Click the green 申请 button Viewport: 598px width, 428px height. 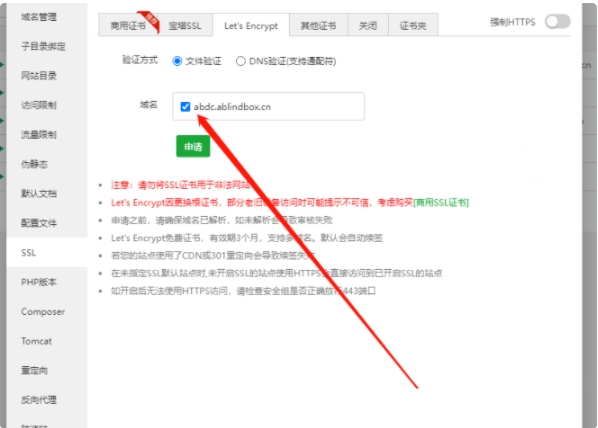point(193,146)
